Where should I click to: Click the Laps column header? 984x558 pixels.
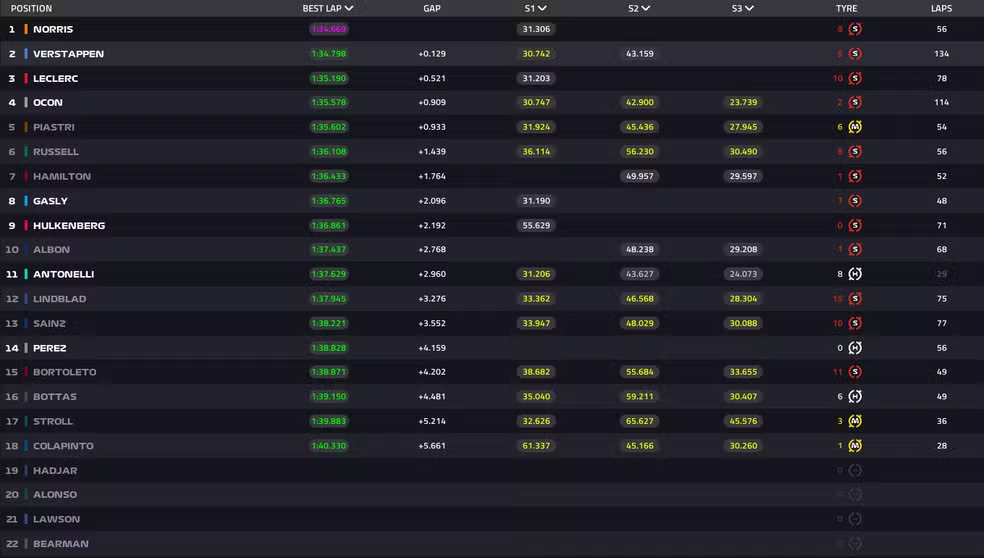pos(940,8)
